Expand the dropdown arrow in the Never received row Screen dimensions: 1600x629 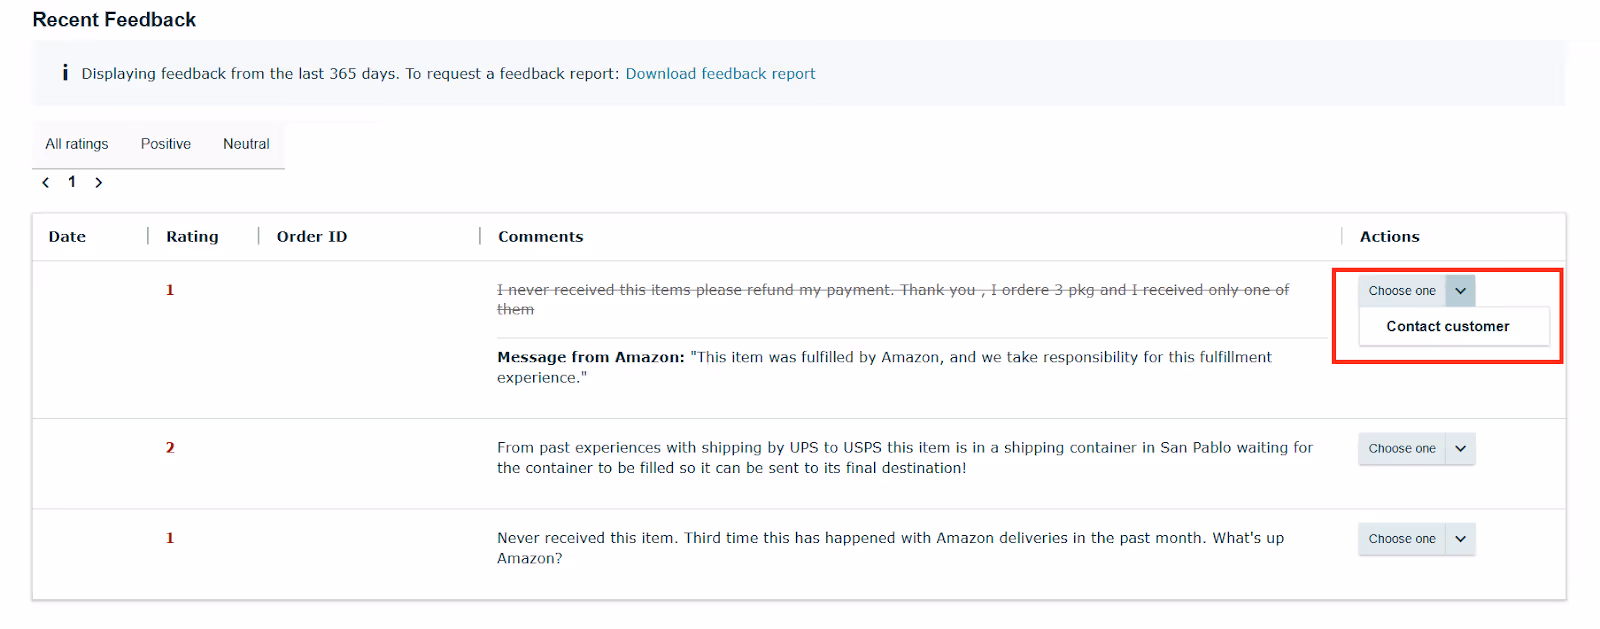[x=1461, y=539]
